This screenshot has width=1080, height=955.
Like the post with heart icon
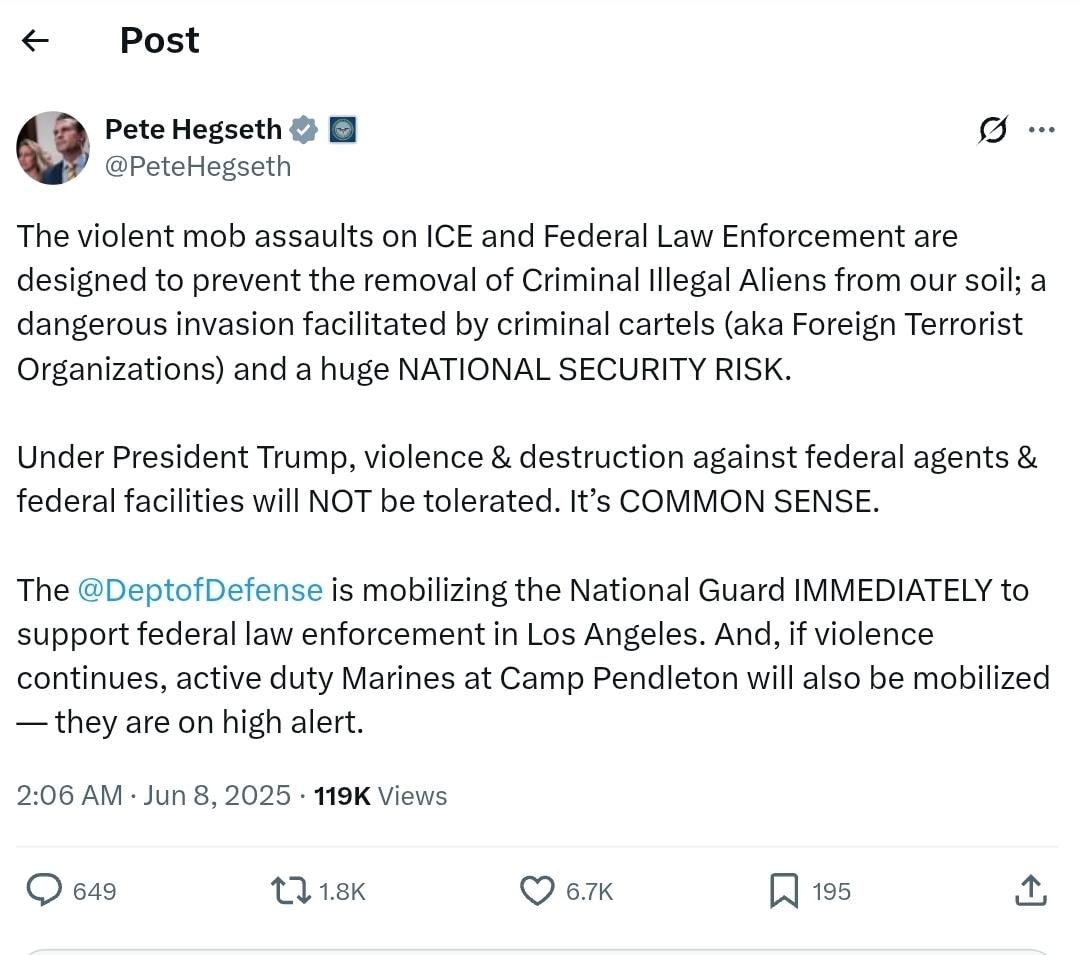click(x=538, y=890)
